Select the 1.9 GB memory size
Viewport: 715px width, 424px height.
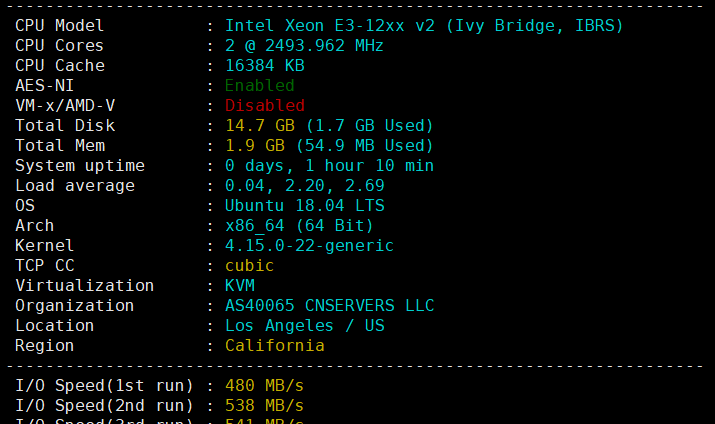254,146
